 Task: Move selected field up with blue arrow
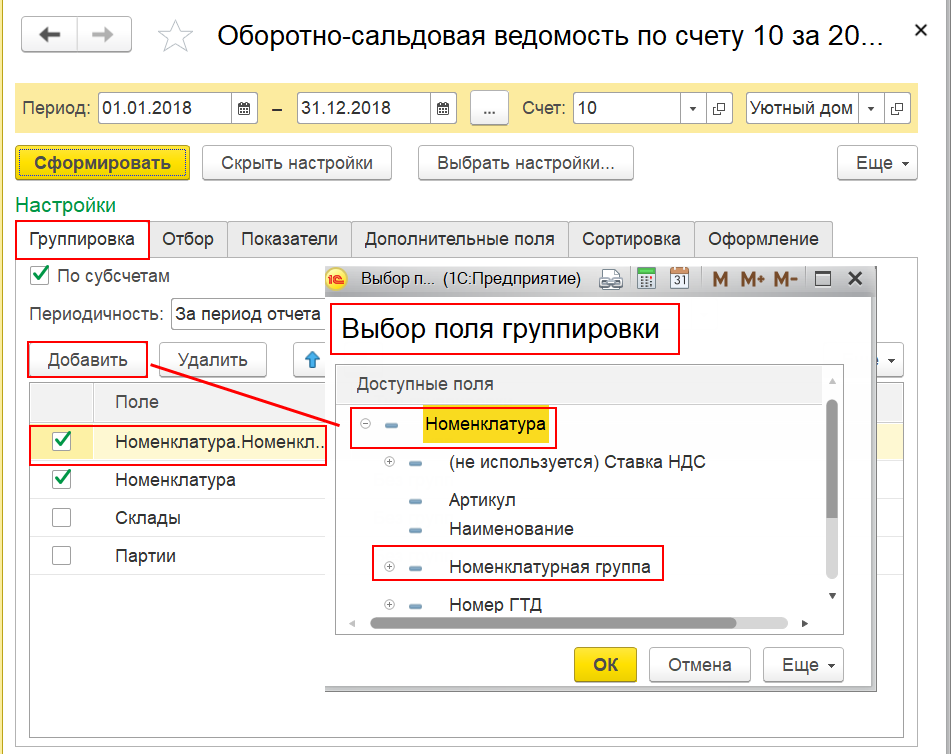coord(312,360)
